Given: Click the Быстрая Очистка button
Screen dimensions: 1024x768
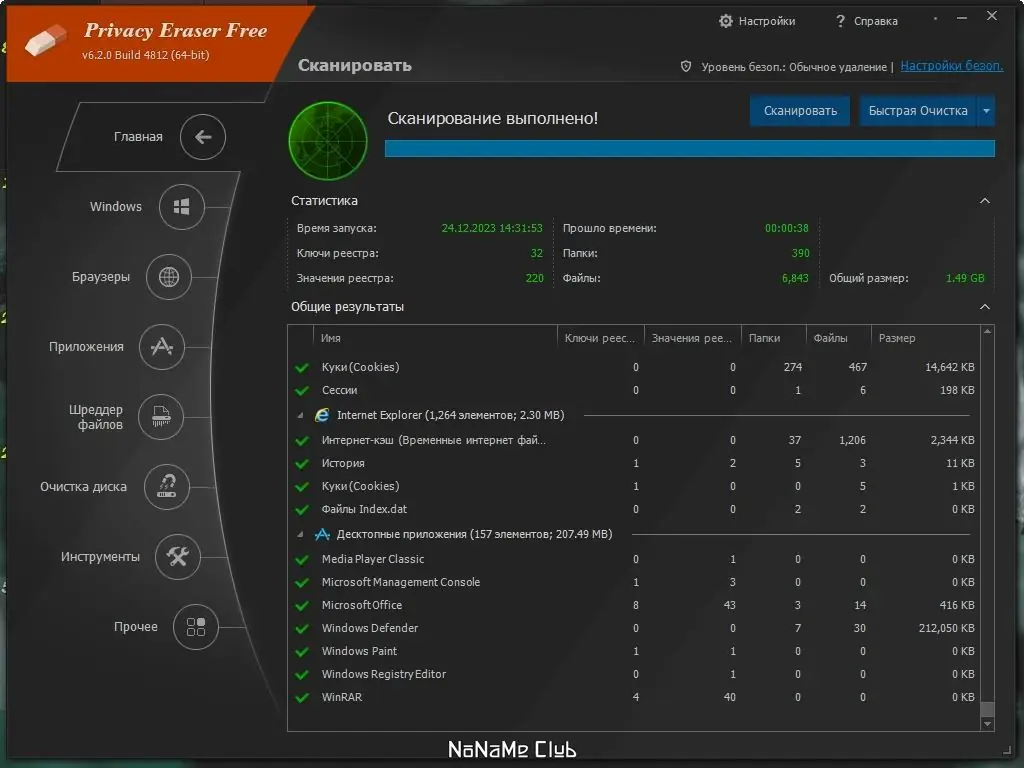Looking at the screenshot, I should 918,111.
